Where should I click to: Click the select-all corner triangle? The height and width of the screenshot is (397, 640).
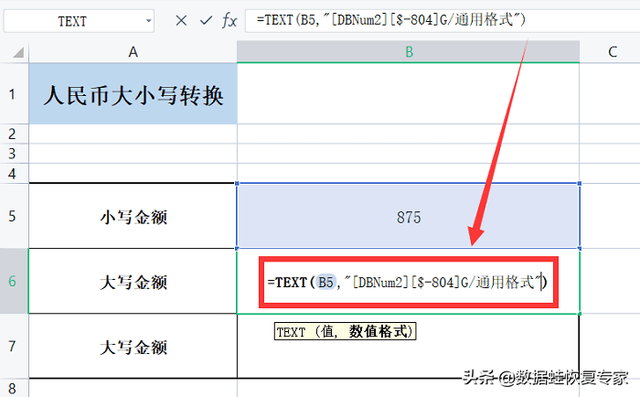pos(18,52)
